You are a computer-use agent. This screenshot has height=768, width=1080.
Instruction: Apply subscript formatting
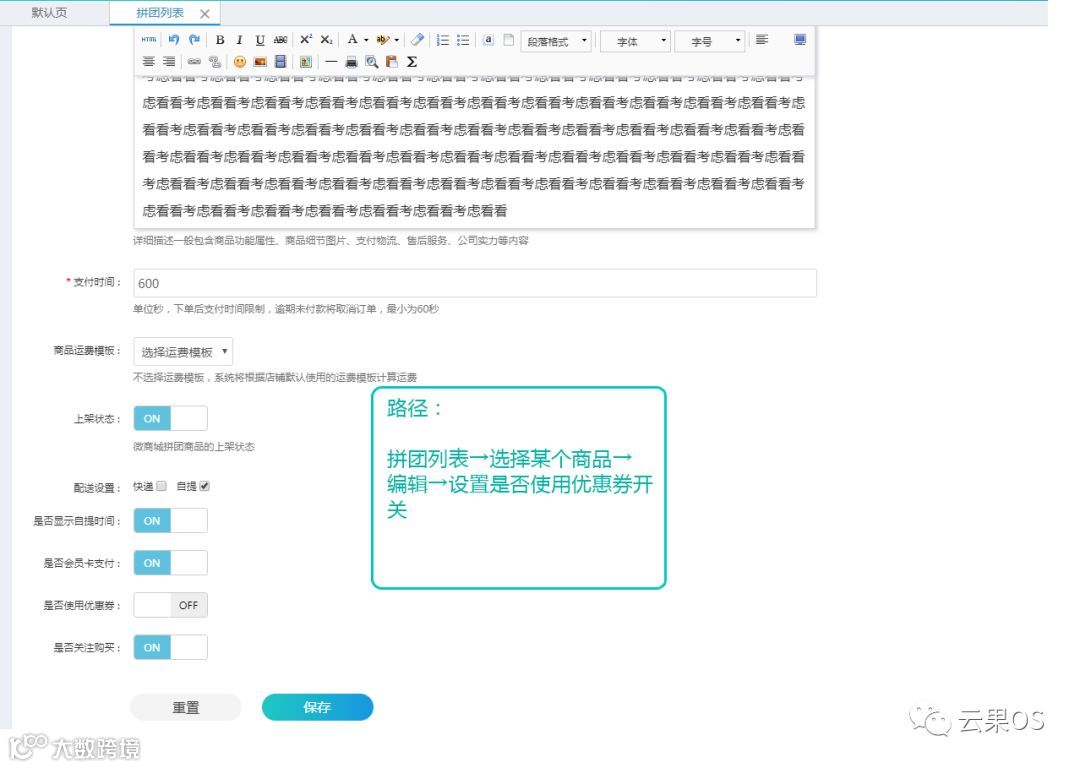[326, 40]
